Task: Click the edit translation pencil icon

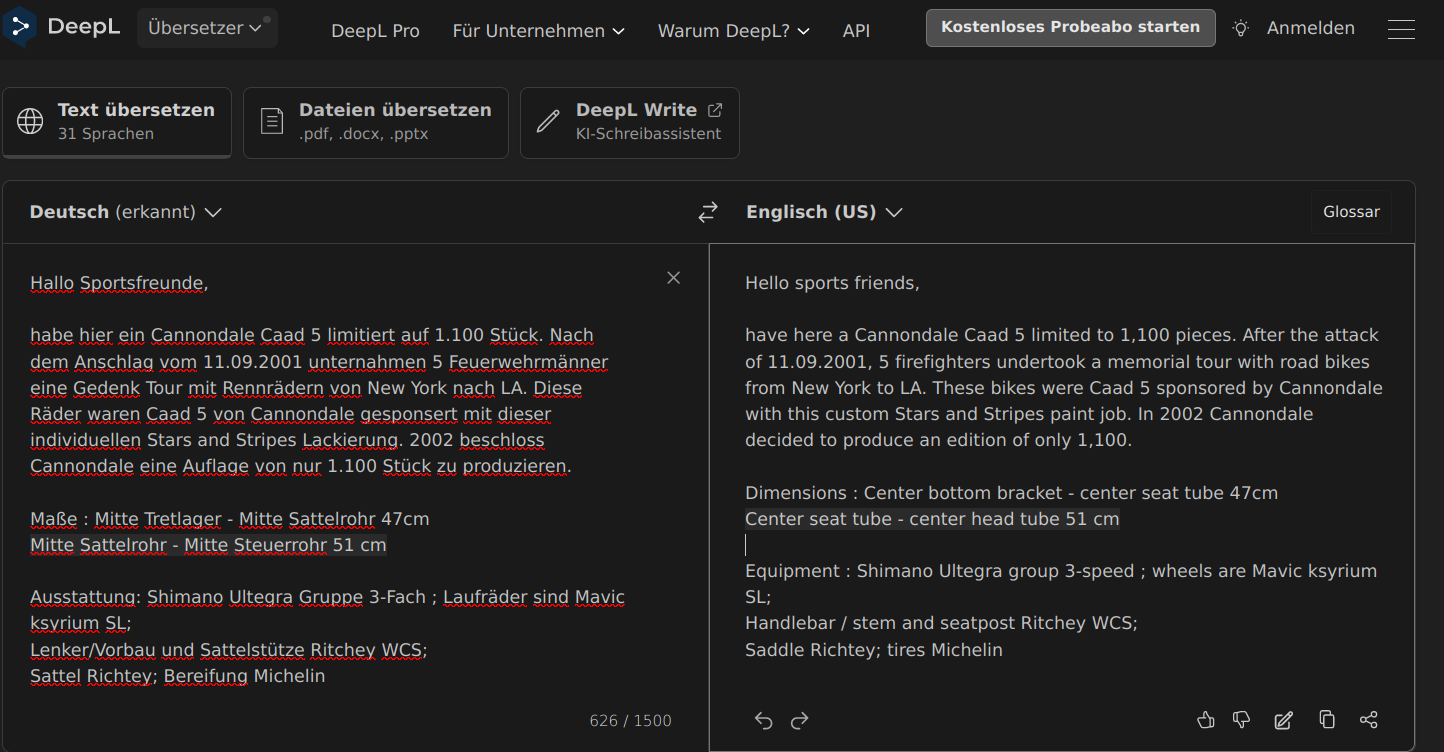Action: [1284, 720]
